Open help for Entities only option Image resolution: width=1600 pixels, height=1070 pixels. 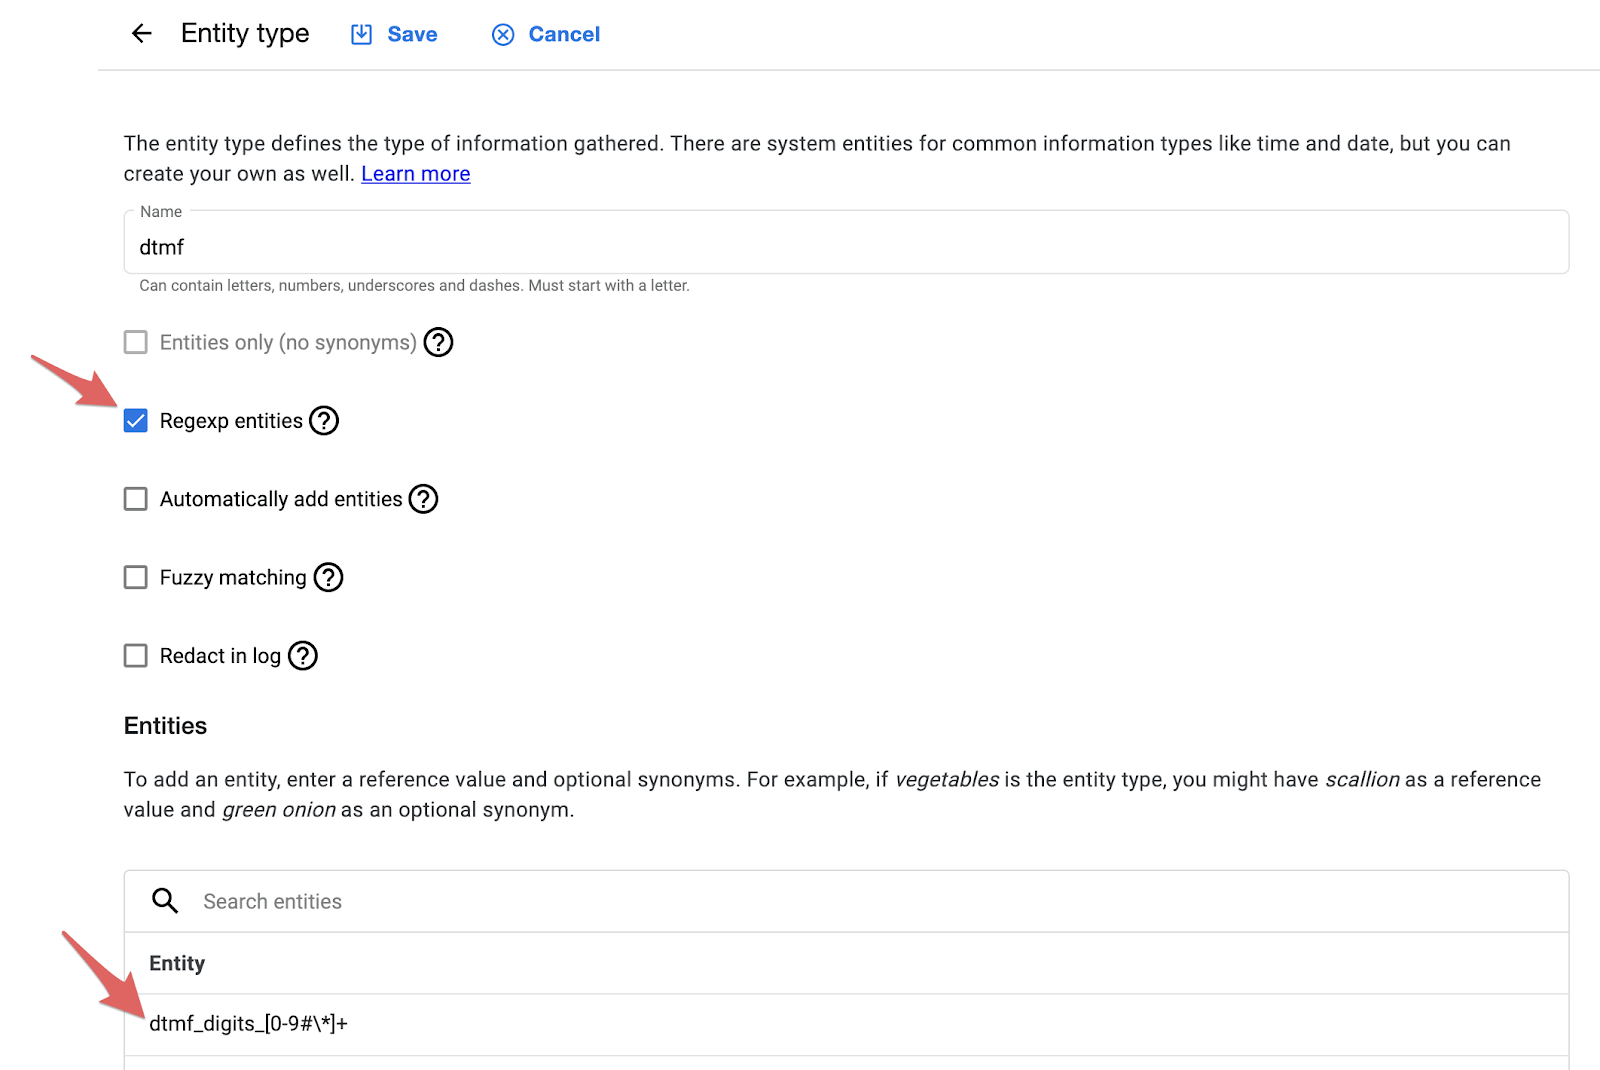pos(438,342)
